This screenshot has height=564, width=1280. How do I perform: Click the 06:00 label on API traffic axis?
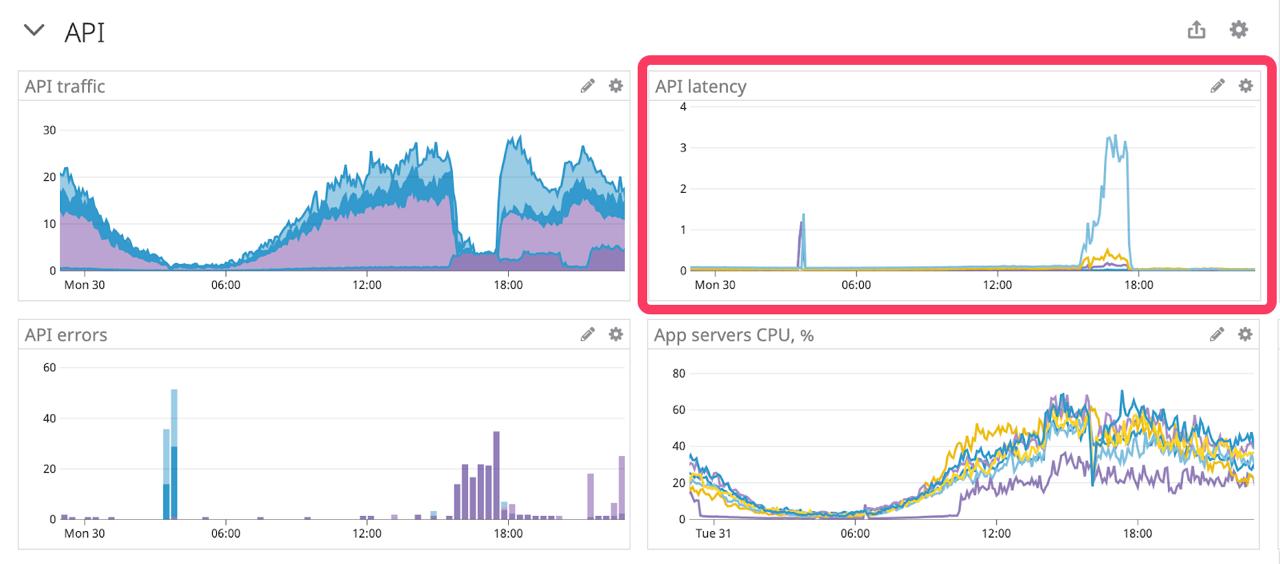226,285
